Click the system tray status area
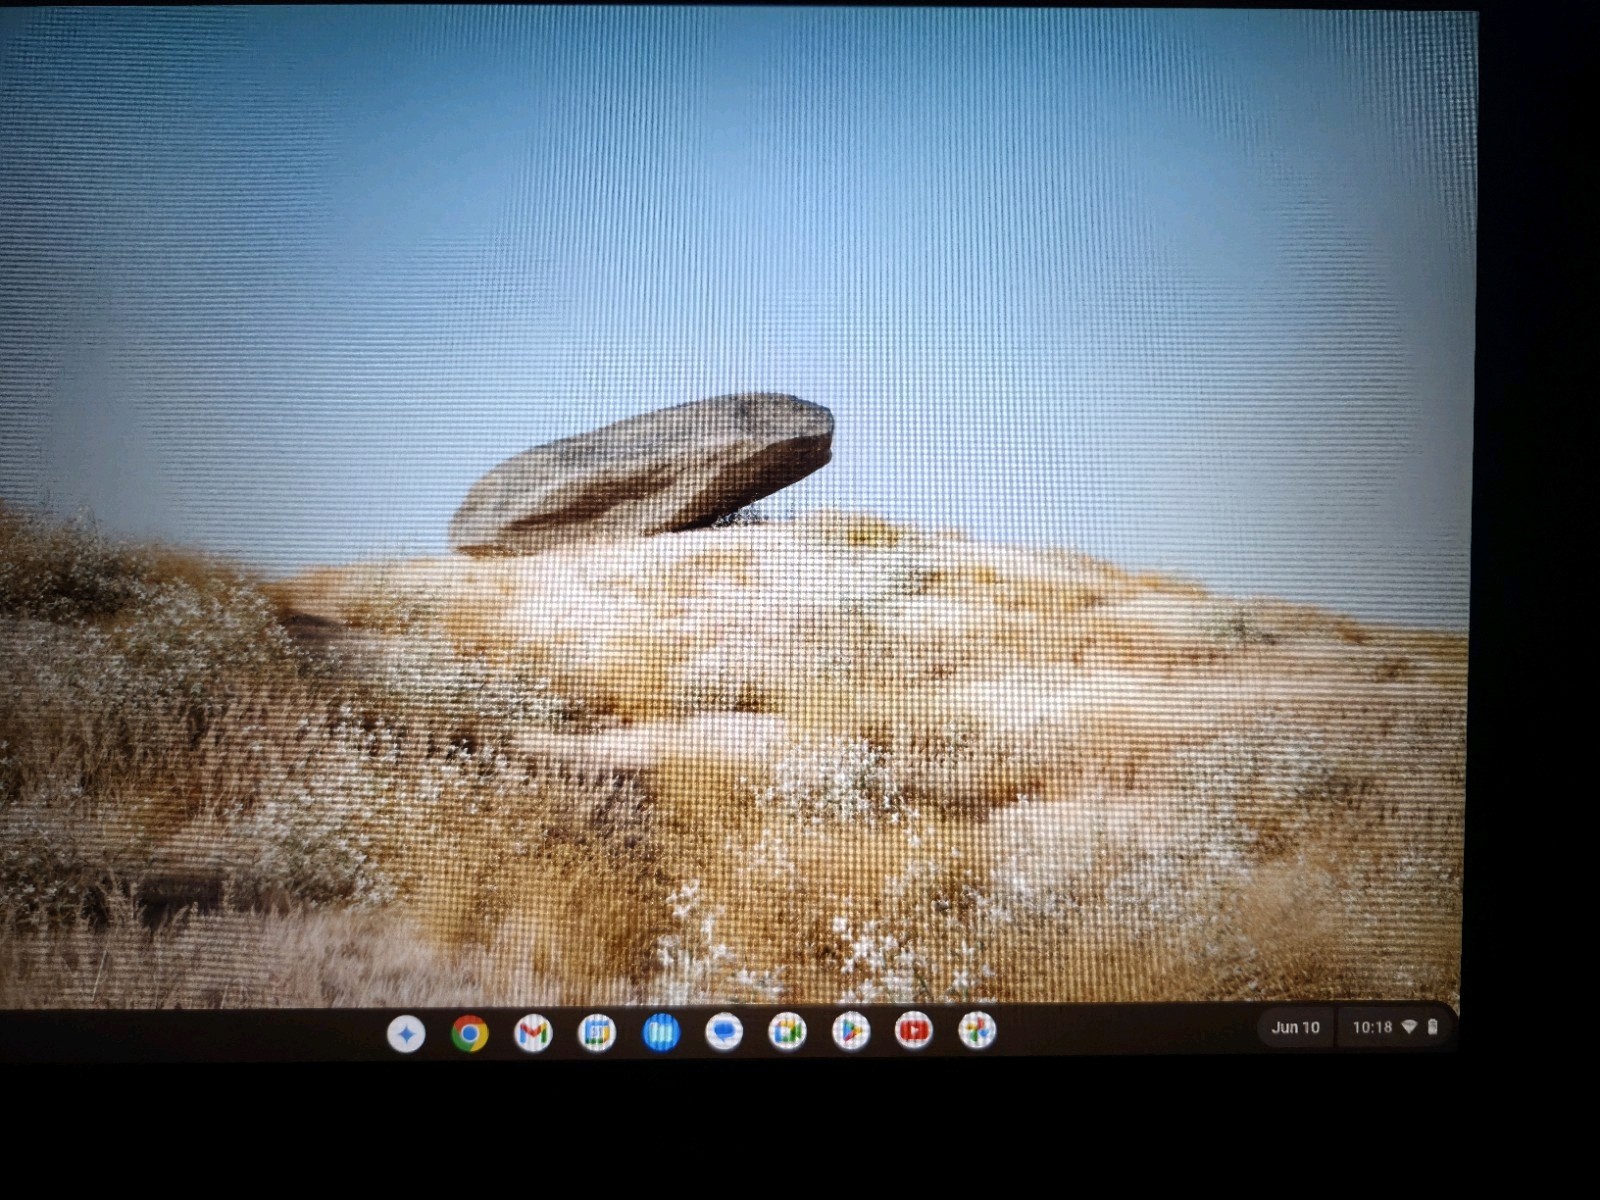 tap(1400, 1027)
